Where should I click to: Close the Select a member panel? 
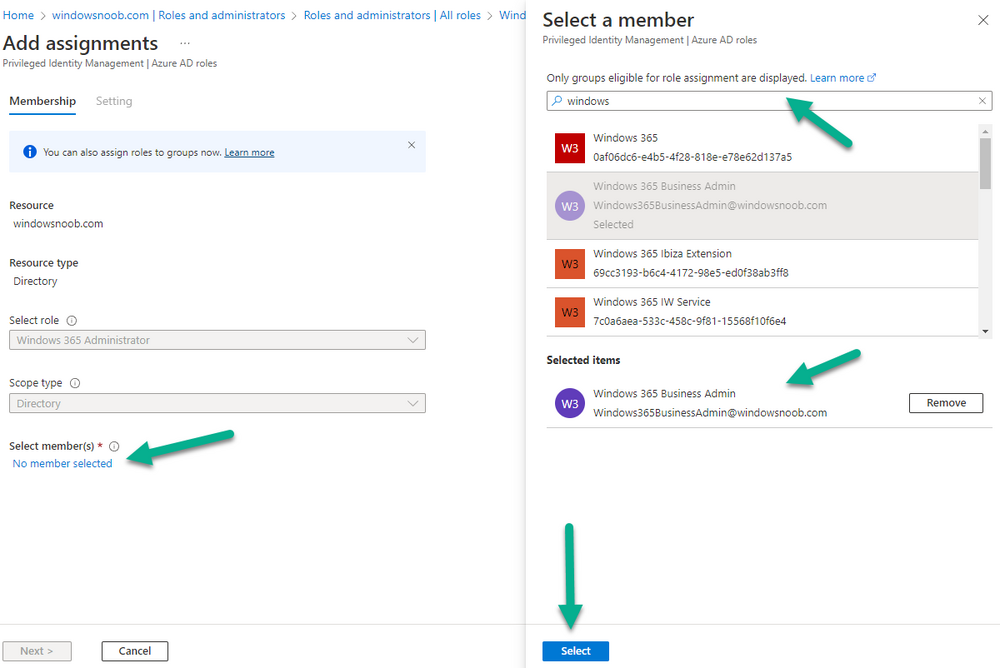[x=983, y=20]
